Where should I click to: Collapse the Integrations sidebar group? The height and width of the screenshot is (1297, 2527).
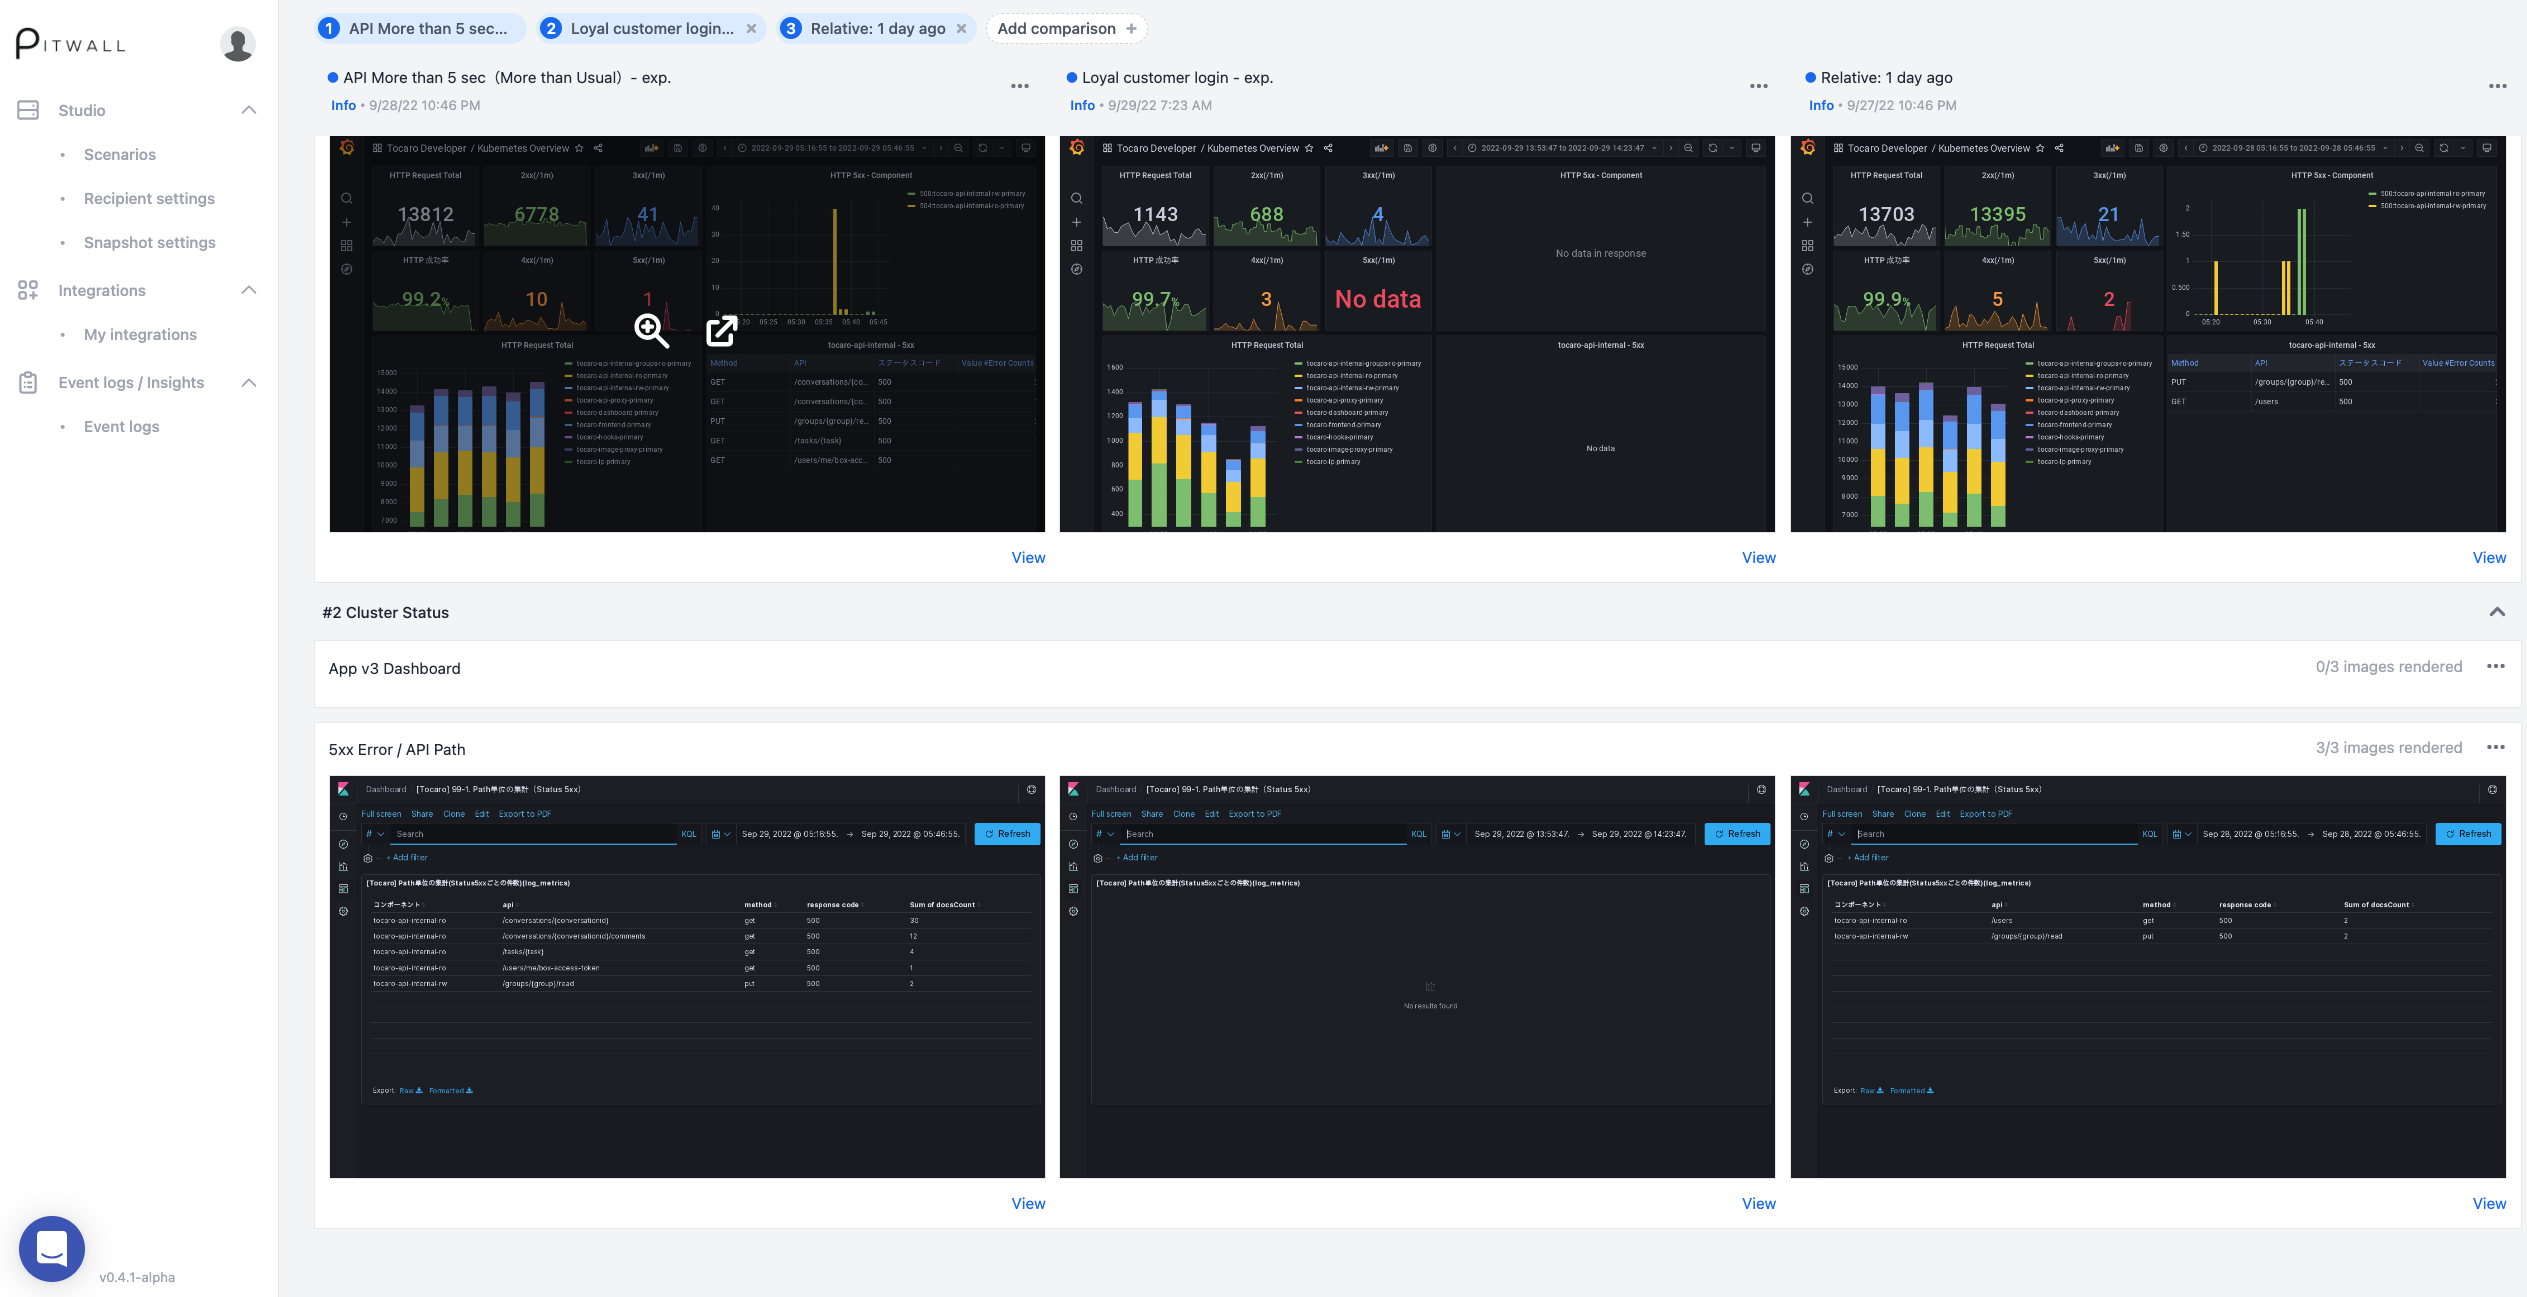pos(249,290)
